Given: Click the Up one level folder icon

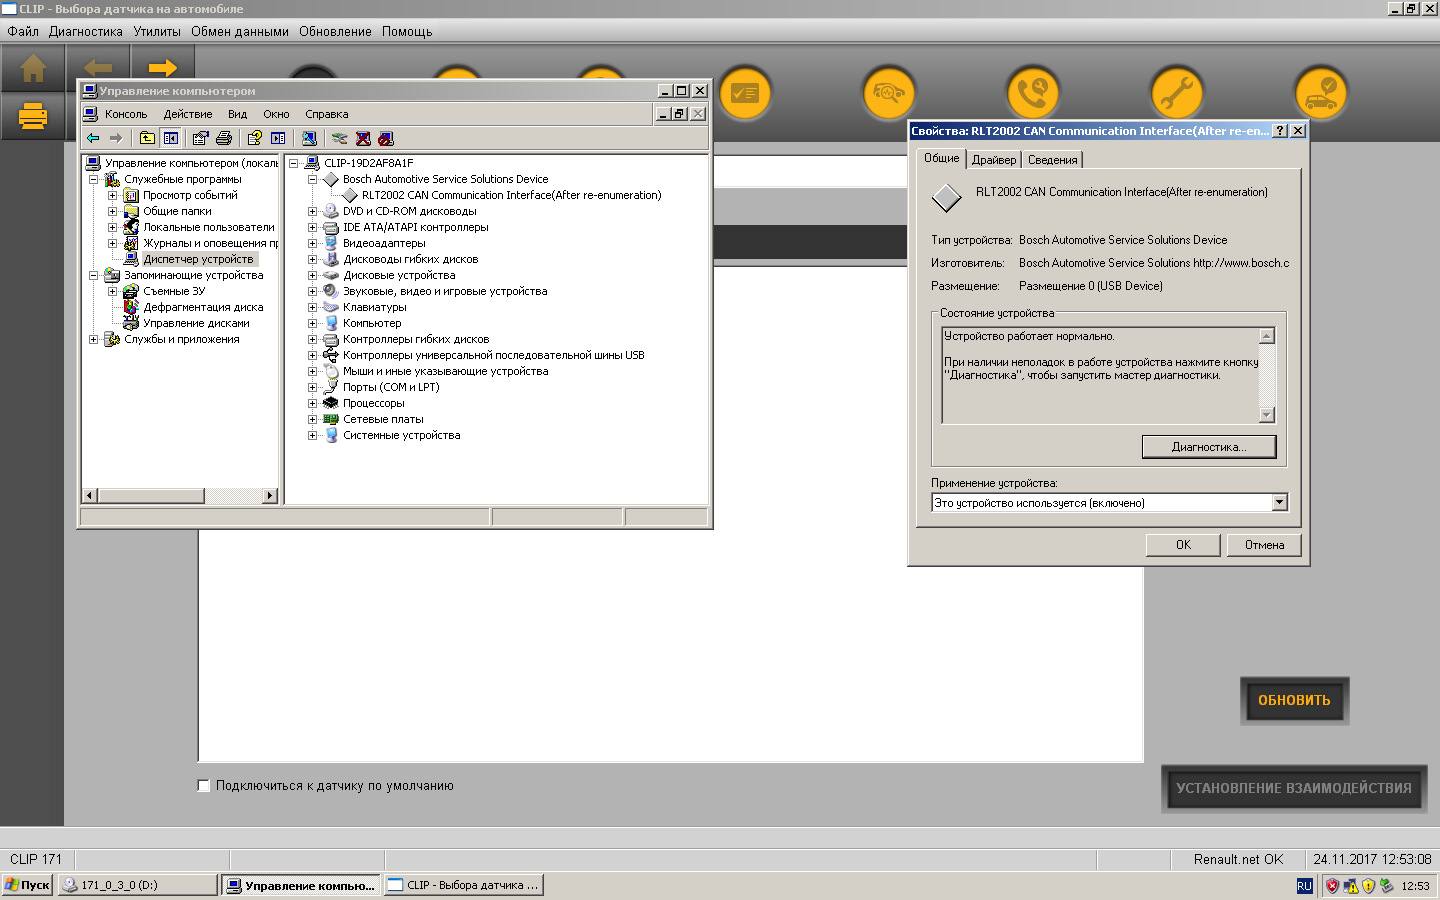Looking at the screenshot, I should (147, 138).
